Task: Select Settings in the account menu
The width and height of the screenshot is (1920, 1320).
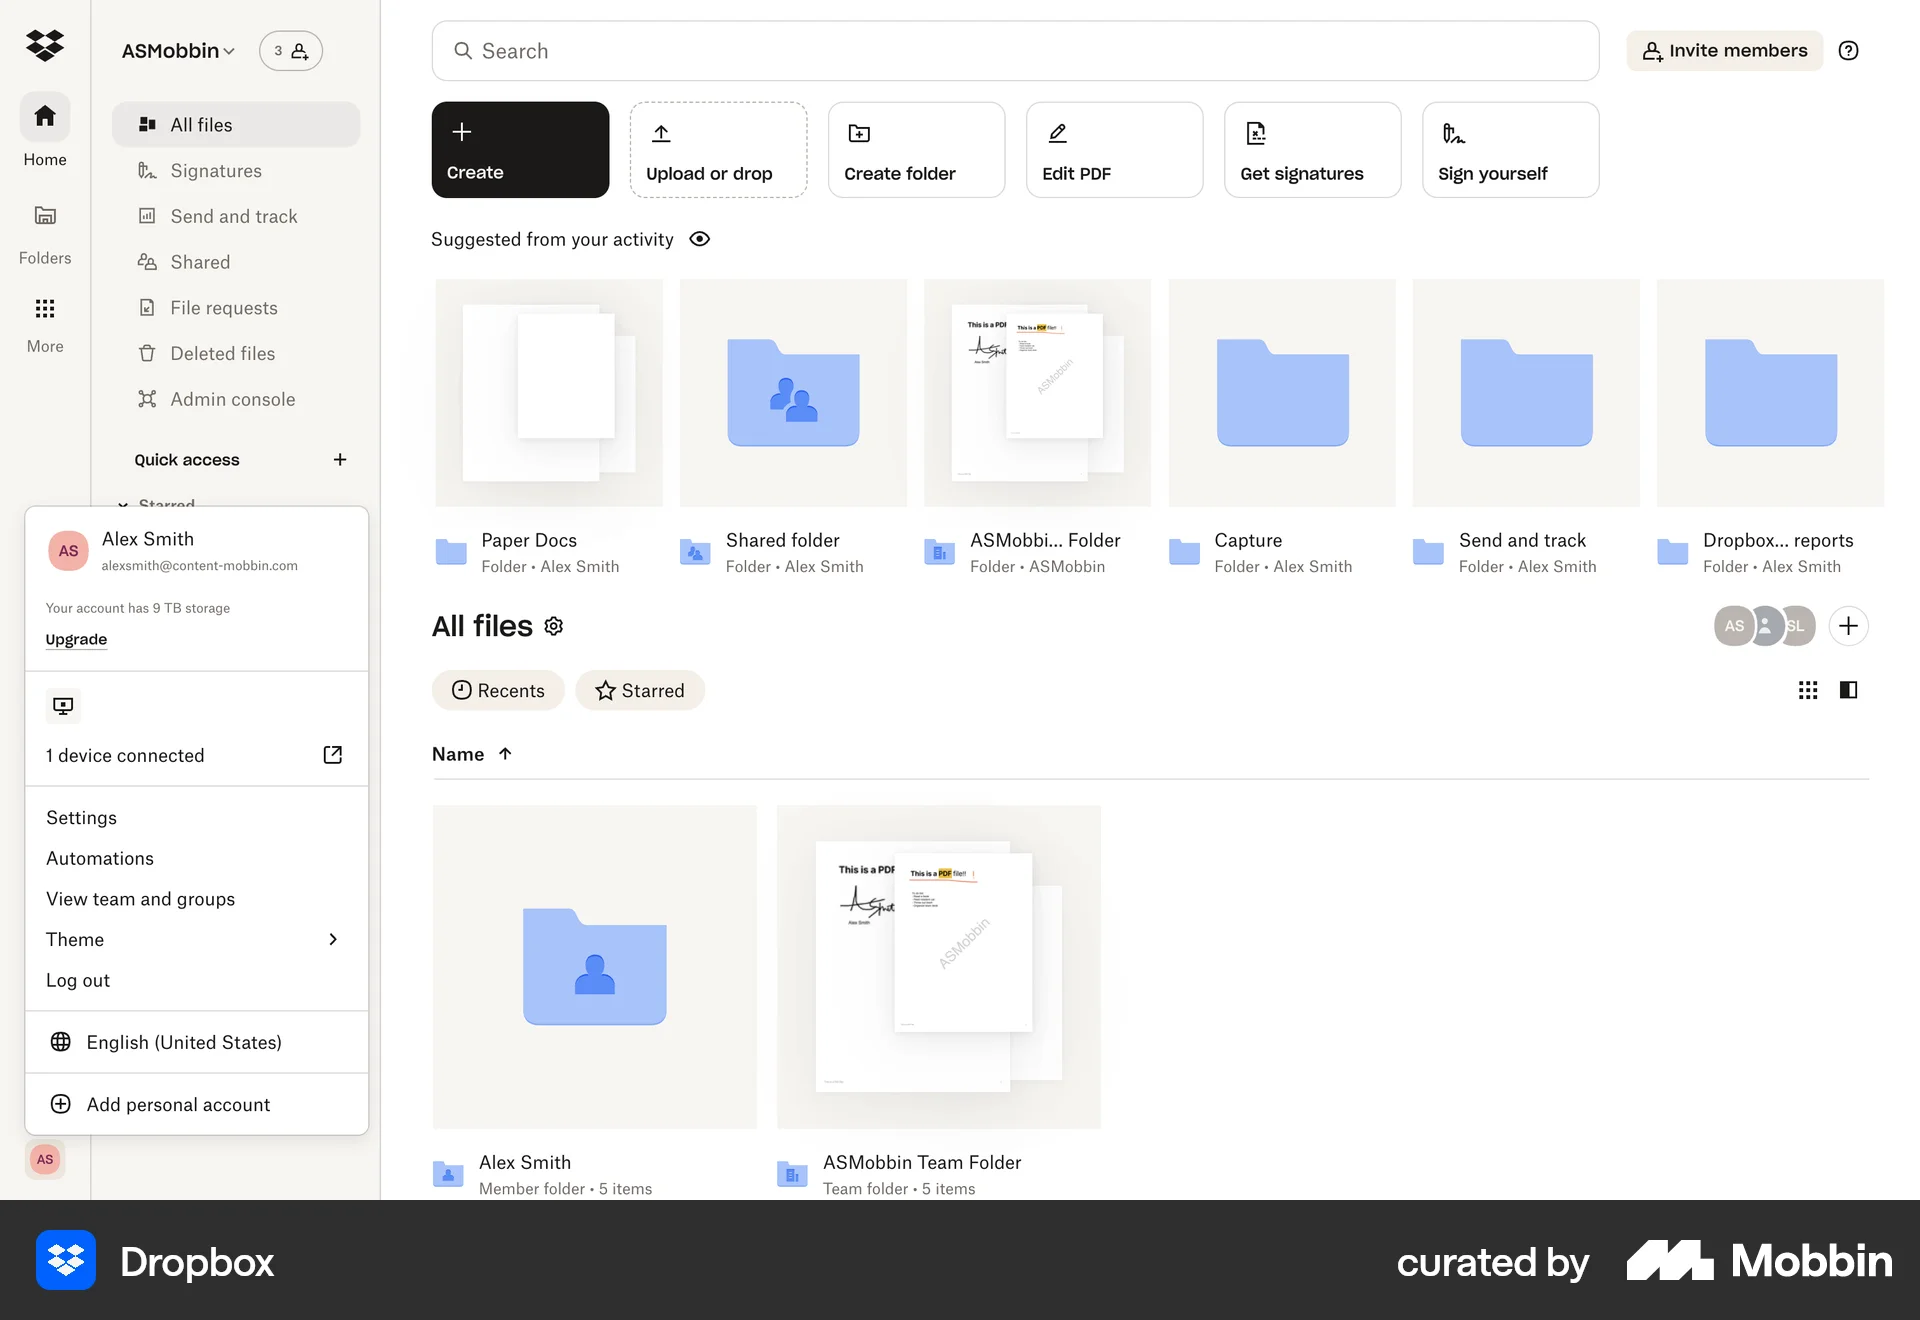Action: (x=81, y=817)
